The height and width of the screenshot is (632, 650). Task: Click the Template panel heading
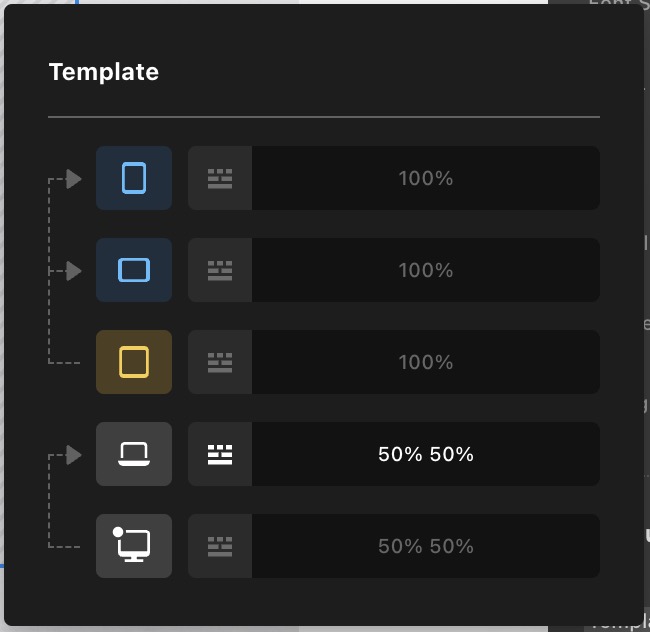[104, 72]
